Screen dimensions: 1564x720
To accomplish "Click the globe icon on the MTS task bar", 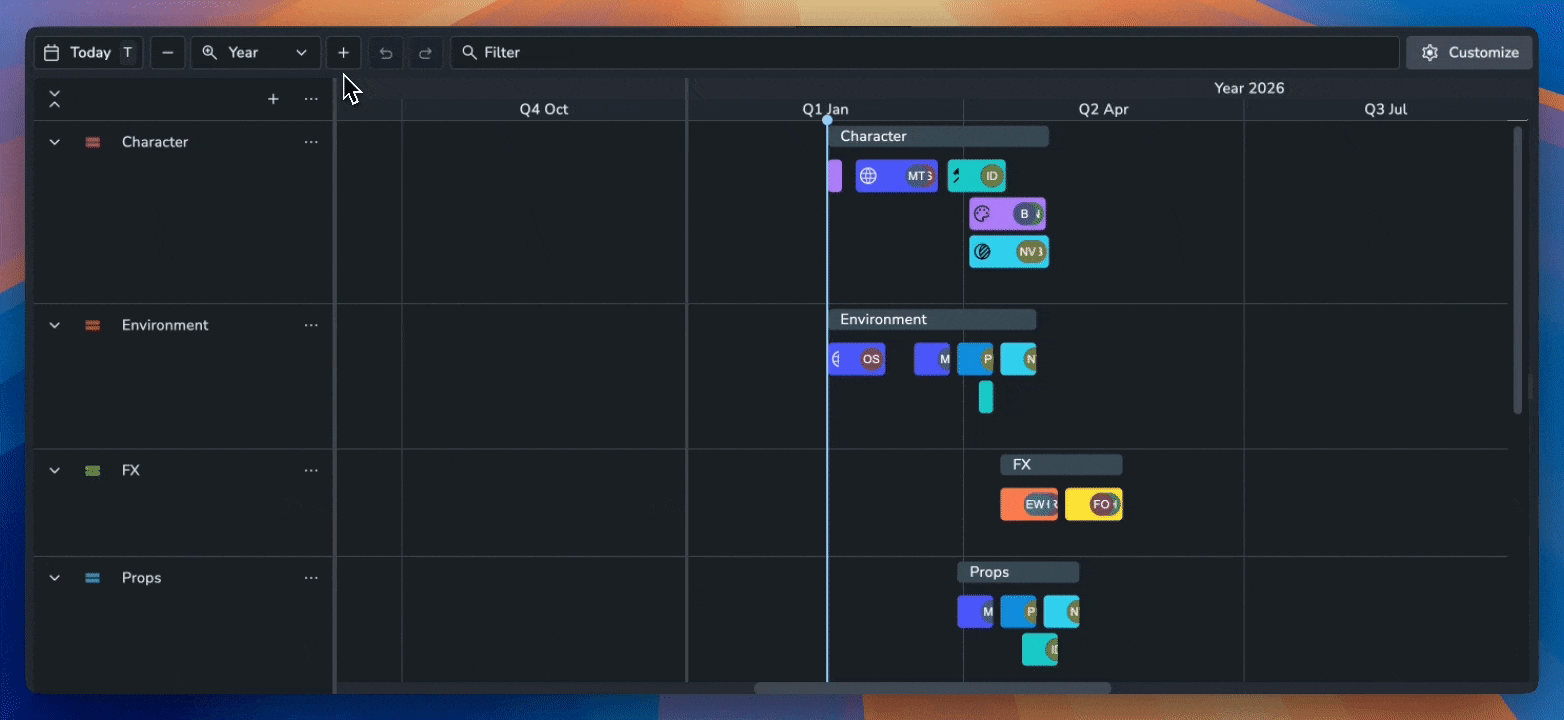I will click(x=870, y=175).
